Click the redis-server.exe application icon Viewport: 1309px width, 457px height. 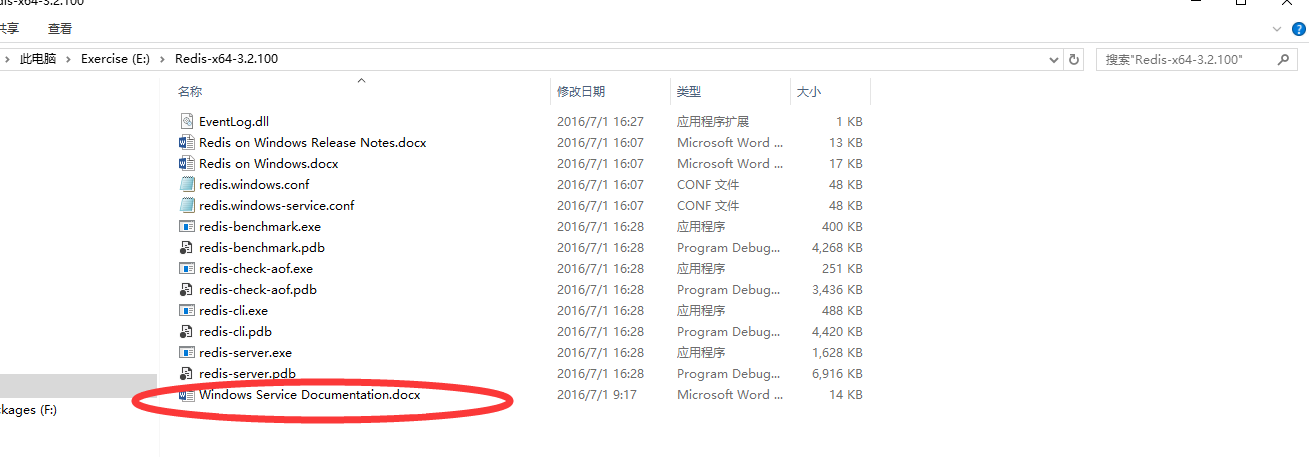click(186, 352)
